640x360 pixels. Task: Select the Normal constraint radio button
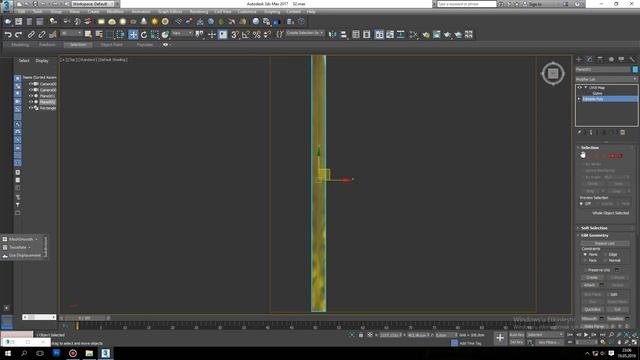point(605,260)
